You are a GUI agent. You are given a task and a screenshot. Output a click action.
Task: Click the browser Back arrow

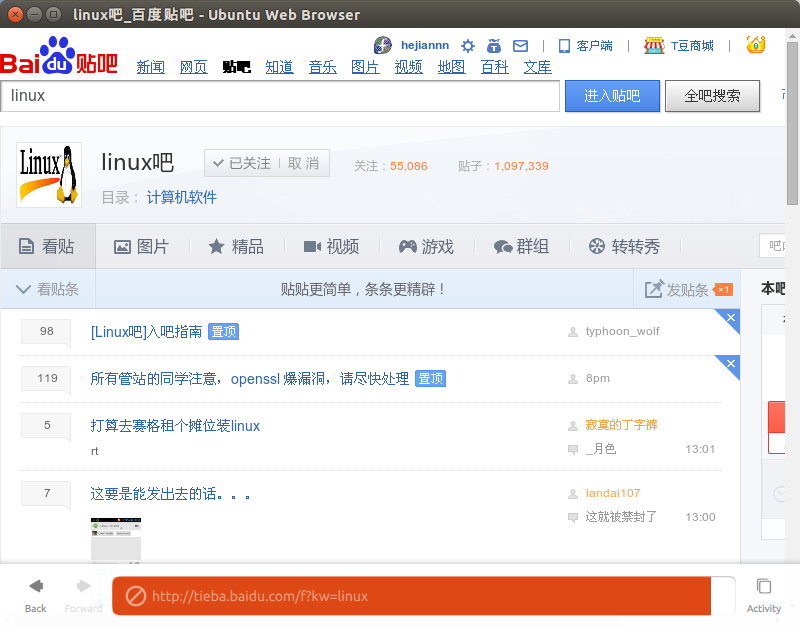point(35,586)
